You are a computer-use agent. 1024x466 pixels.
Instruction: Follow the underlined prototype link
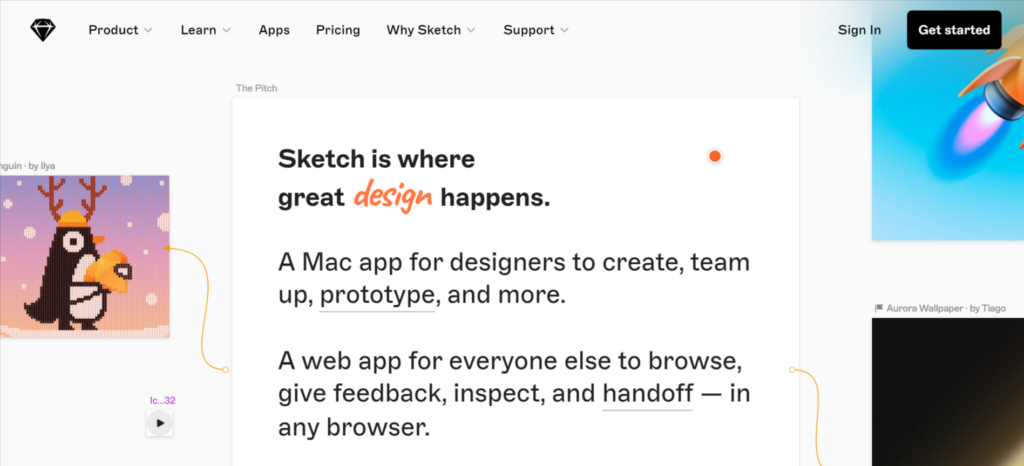(x=377, y=296)
